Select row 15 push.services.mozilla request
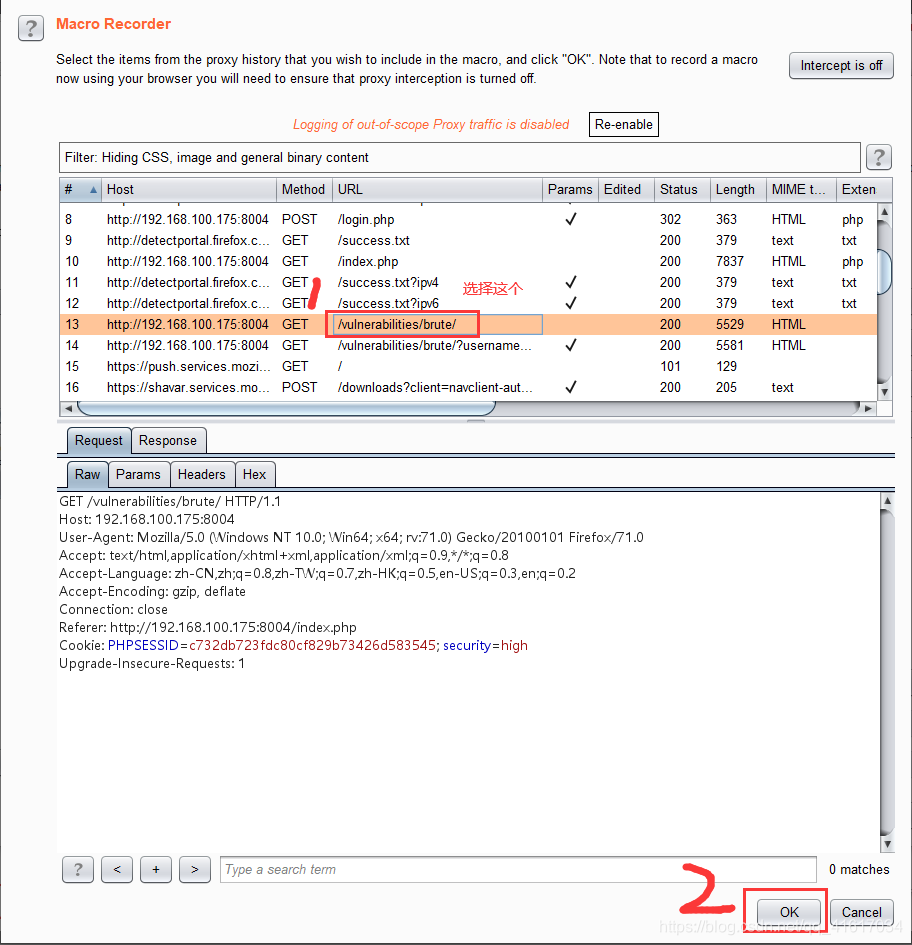The width and height of the screenshot is (912, 945). click(x=468, y=366)
